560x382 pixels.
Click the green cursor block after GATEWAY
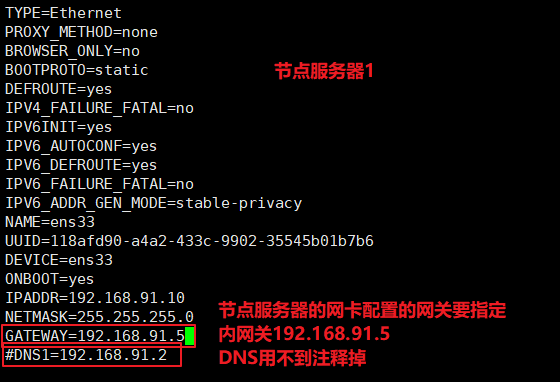pos(190,336)
